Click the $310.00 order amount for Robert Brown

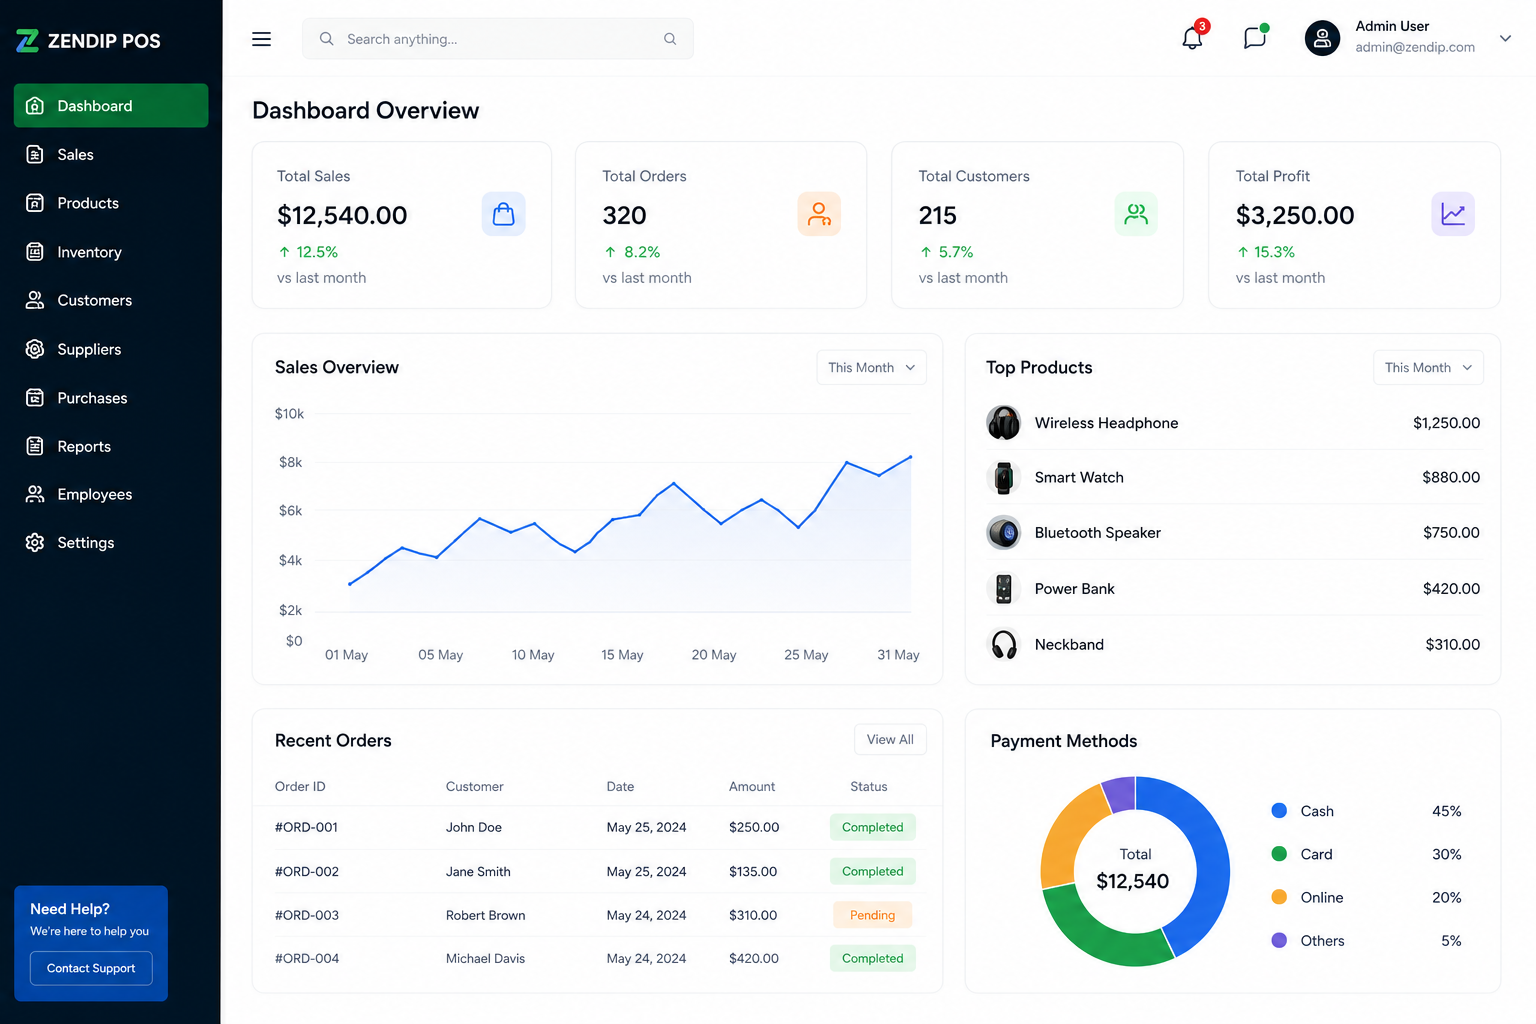coord(753,915)
